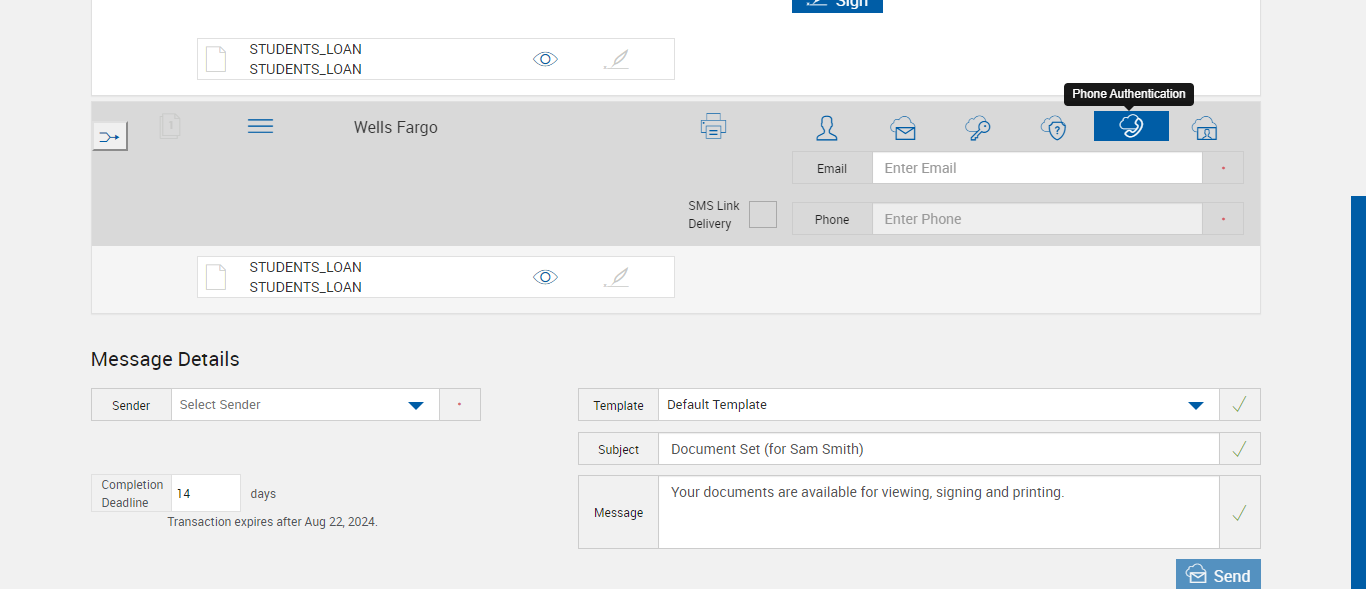Select the cloud key password icon
This screenshot has width=1366, height=589.
(x=977, y=128)
